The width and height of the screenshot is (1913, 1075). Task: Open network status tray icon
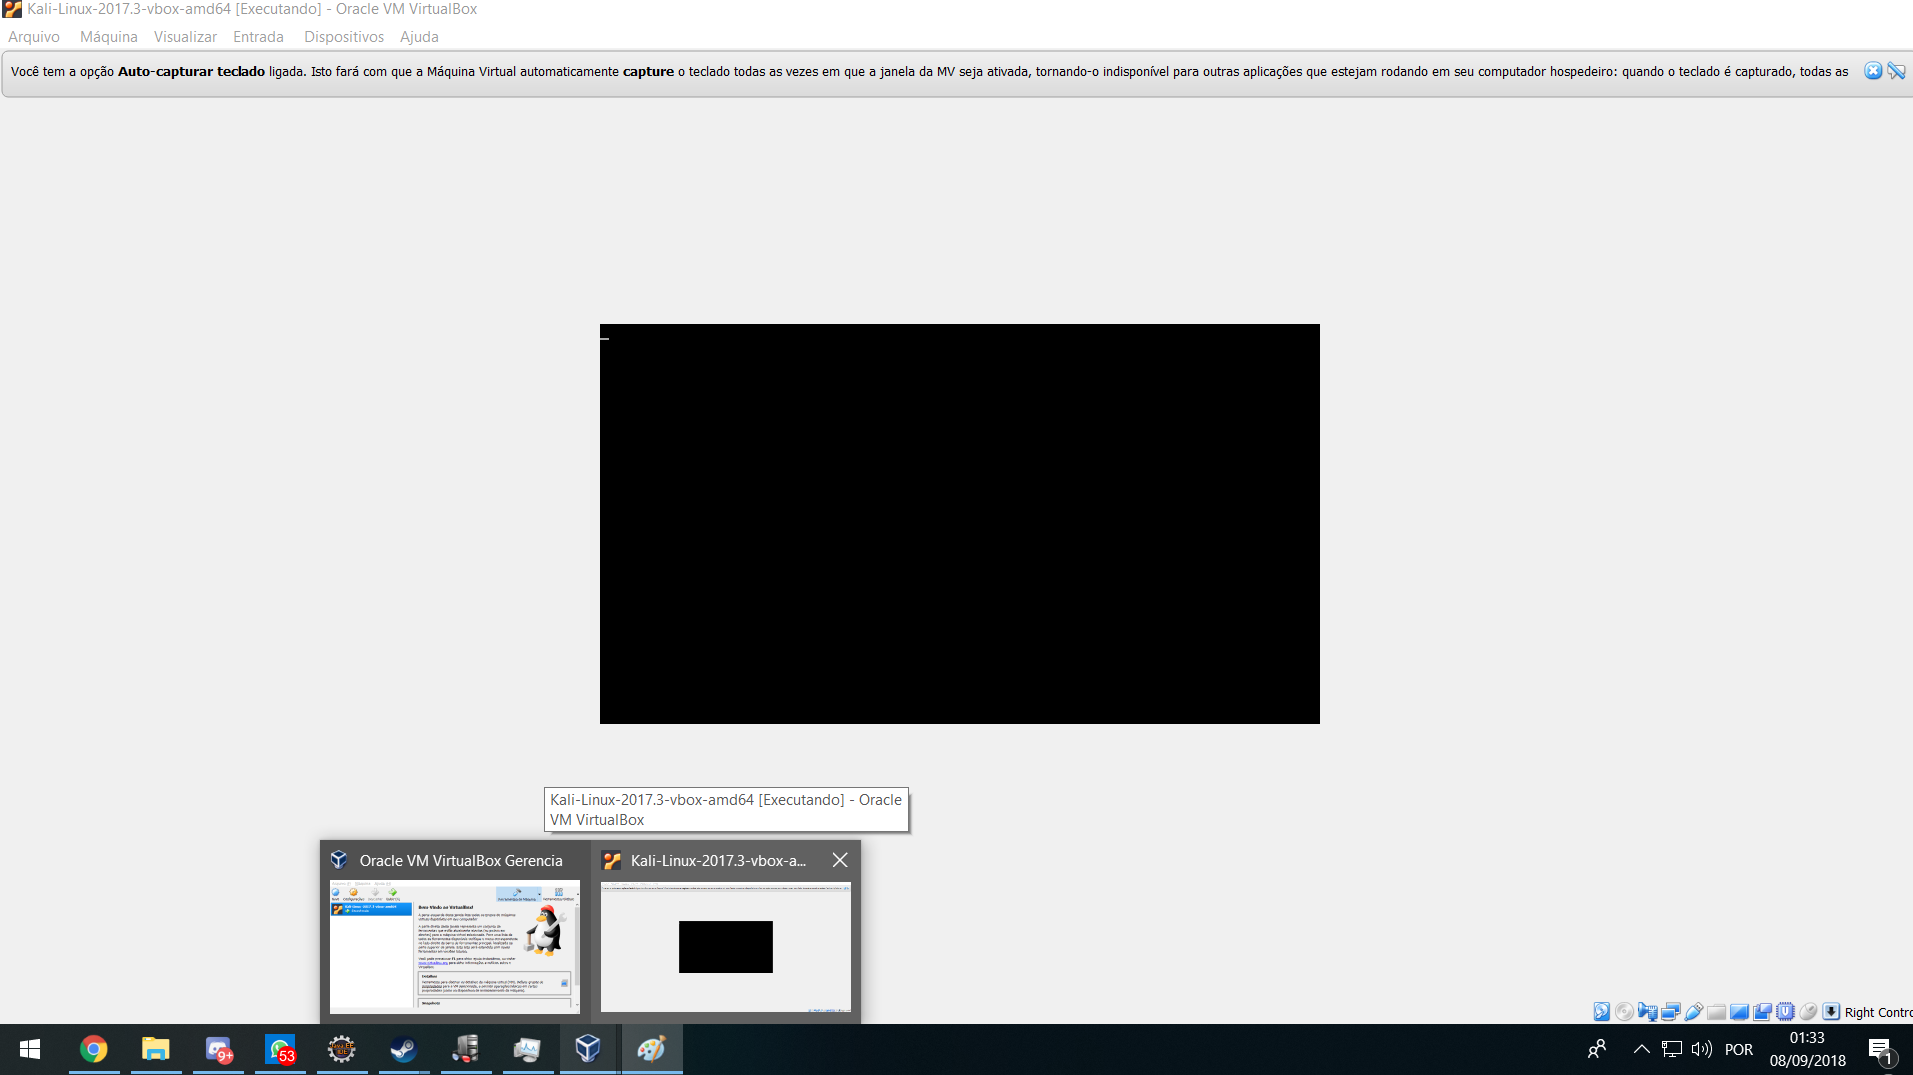(1672, 1049)
